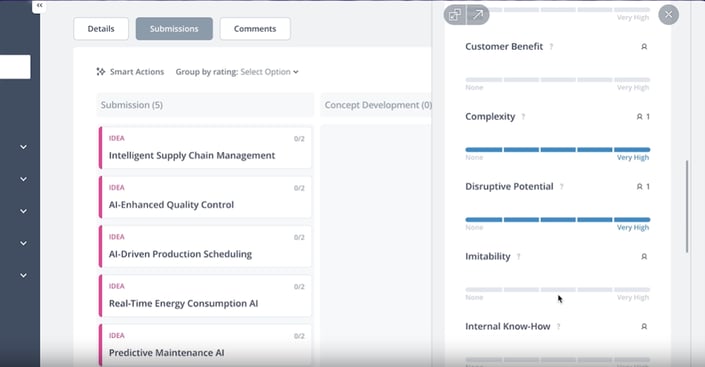Click the Smart Actions button

pos(130,72)
